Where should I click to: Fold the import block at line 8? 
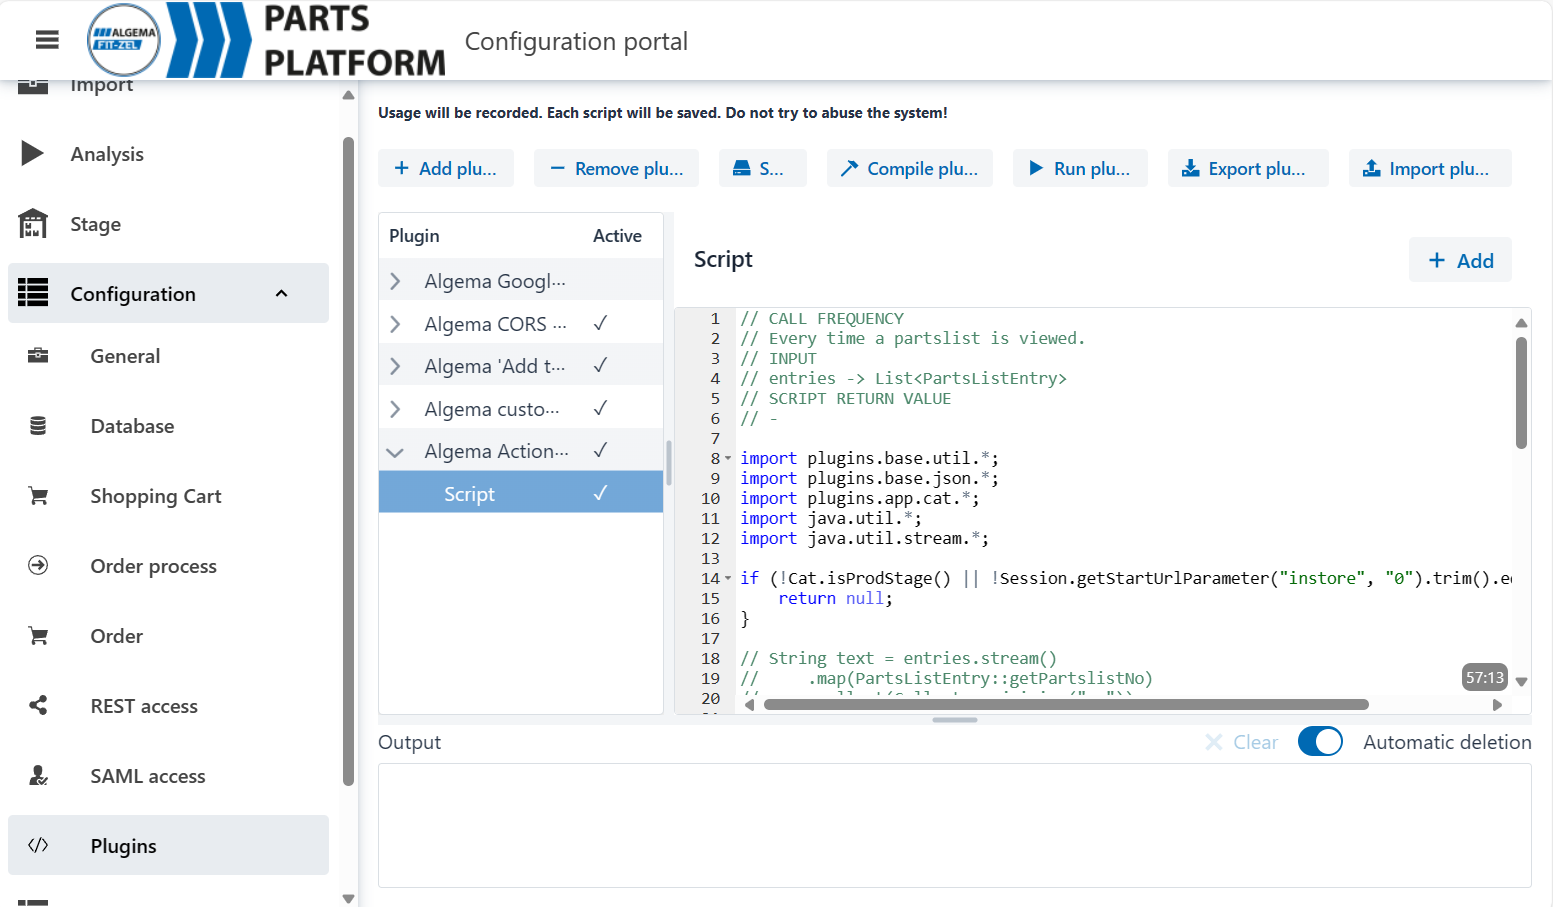pos(728,458)
